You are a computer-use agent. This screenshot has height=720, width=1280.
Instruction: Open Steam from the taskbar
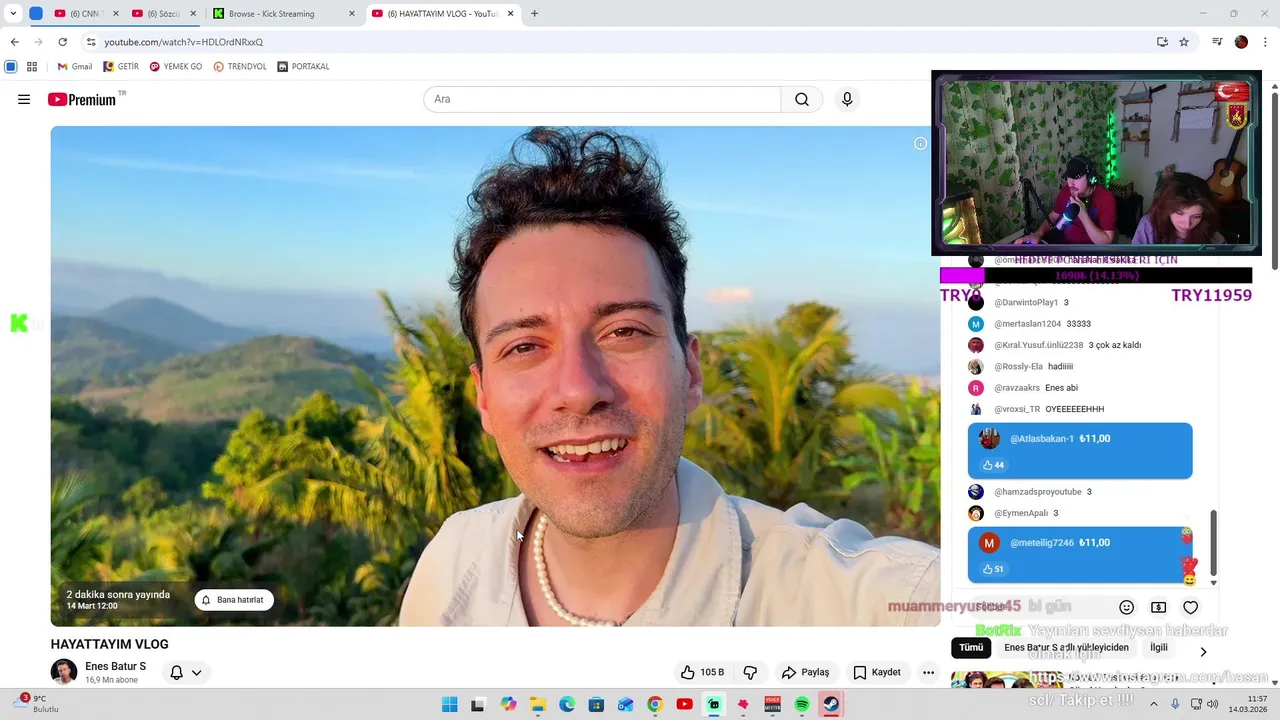point(831,705)
